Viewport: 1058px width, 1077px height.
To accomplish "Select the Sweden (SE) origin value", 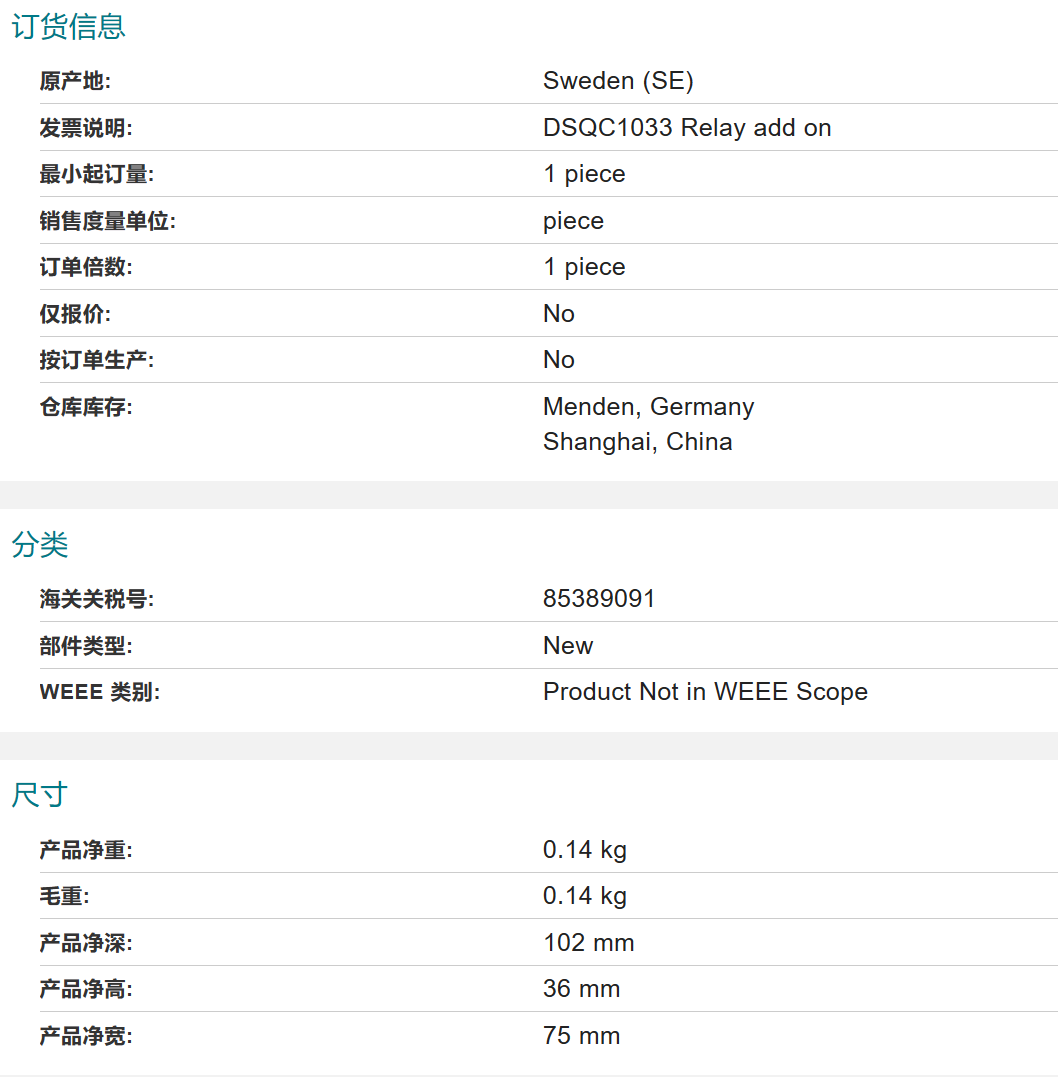I will coord(618,81).
